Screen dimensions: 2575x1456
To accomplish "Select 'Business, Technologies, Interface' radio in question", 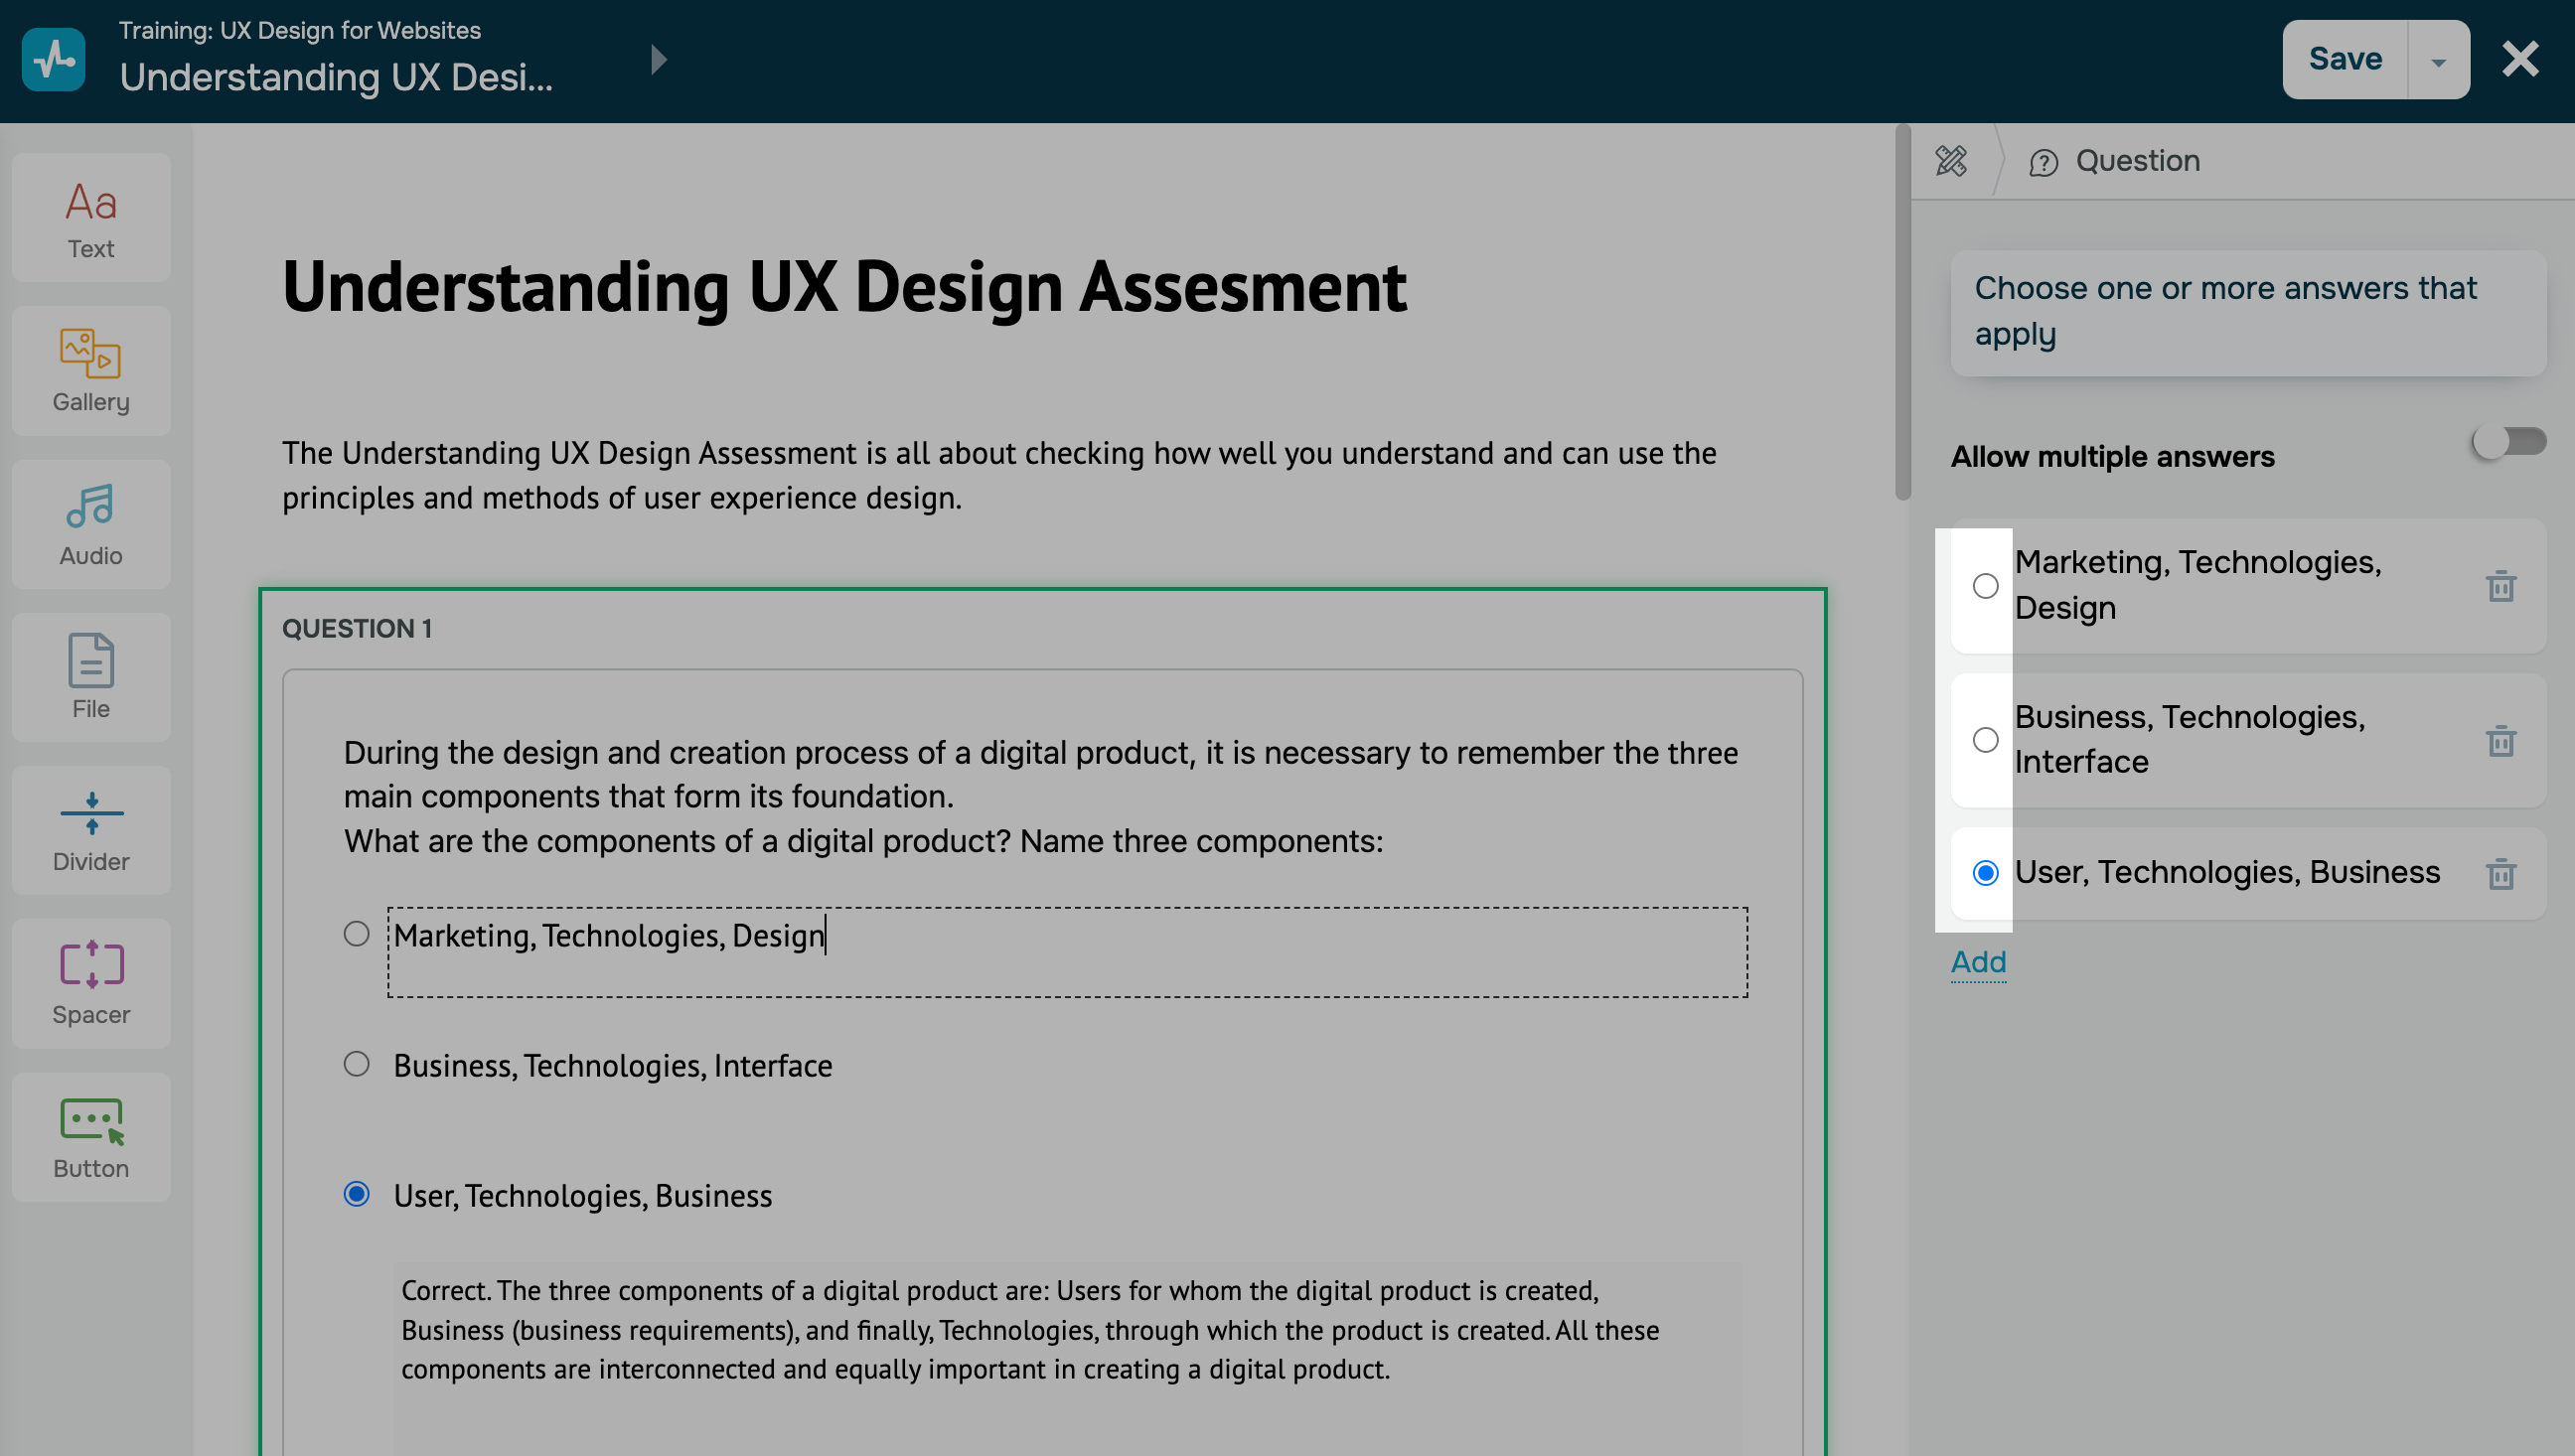I will point(356,1064).
